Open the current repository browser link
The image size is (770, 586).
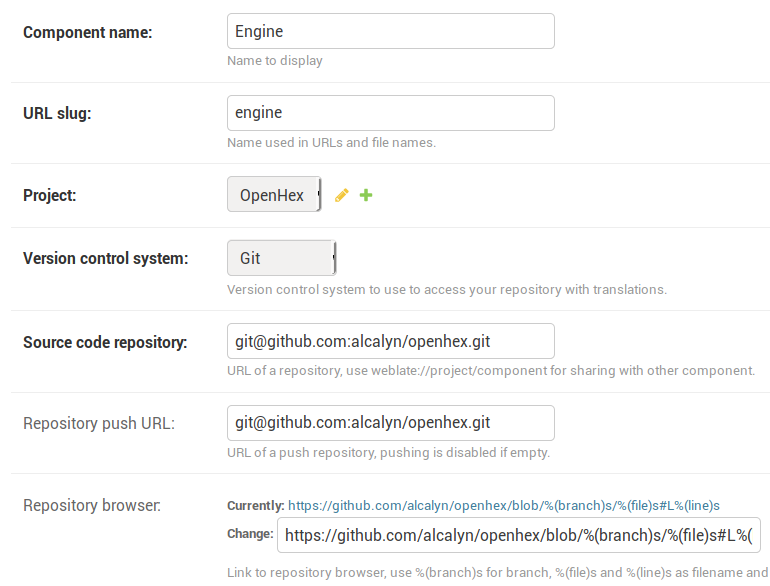(x=504, y=505)
